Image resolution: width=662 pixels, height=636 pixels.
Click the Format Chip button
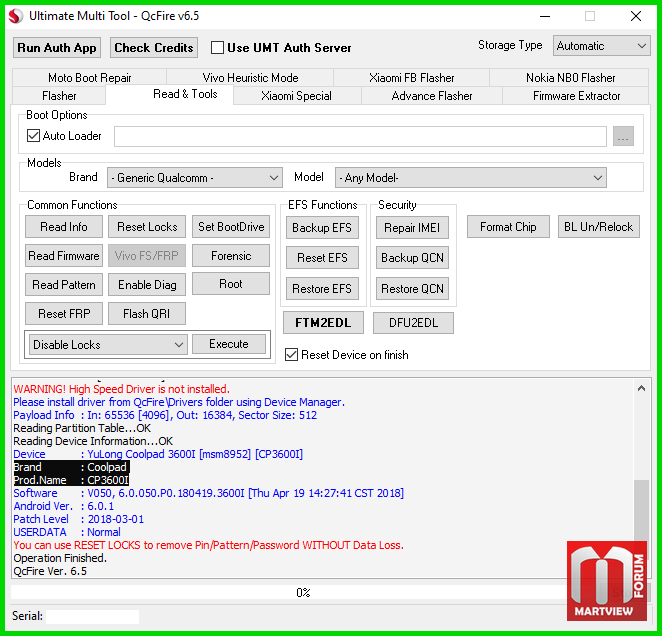(x=508, y=227)
